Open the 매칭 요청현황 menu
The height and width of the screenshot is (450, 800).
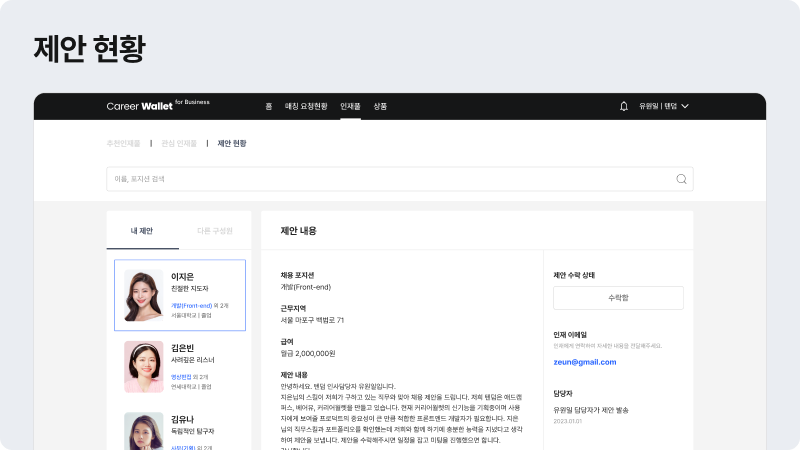[x=306, y=106]
